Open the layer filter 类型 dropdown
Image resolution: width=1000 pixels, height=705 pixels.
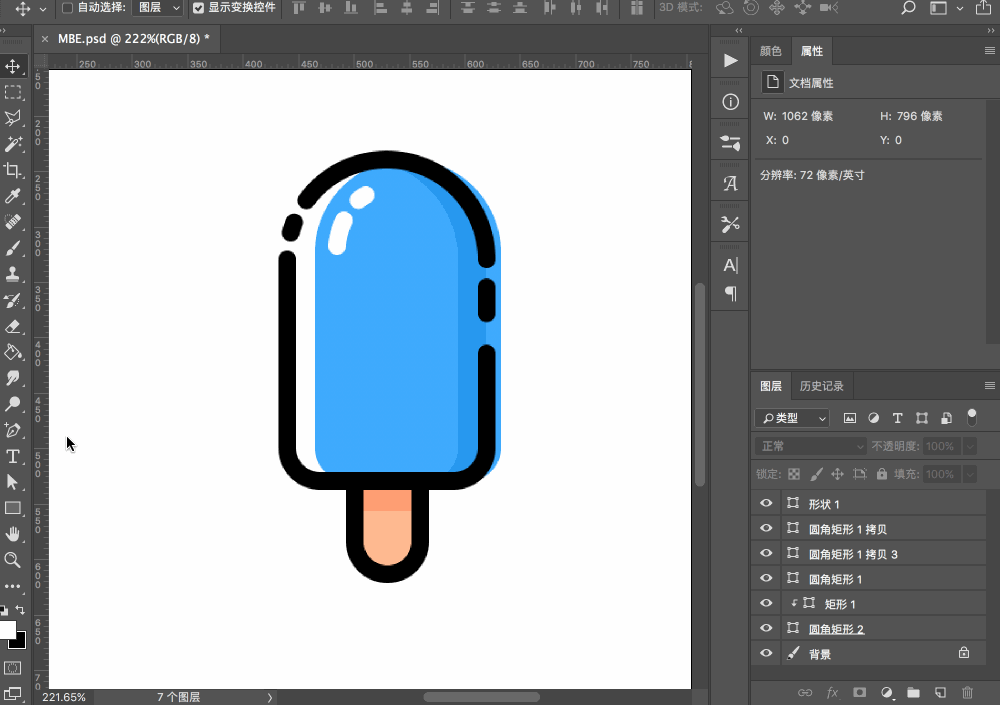pyautogui.click(x=792, y=418)
